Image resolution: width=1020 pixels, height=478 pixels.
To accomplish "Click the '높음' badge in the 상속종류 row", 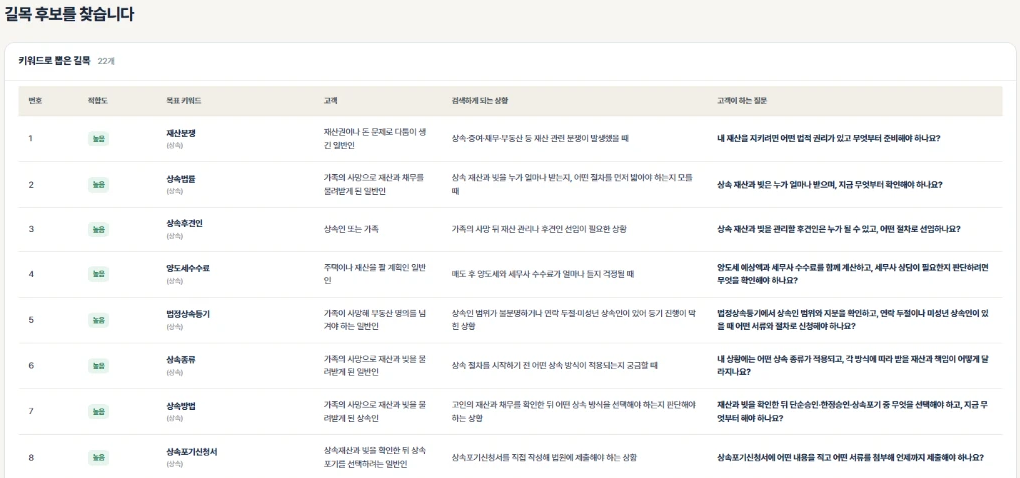I will pyautogui.click(x=98, y=365).
